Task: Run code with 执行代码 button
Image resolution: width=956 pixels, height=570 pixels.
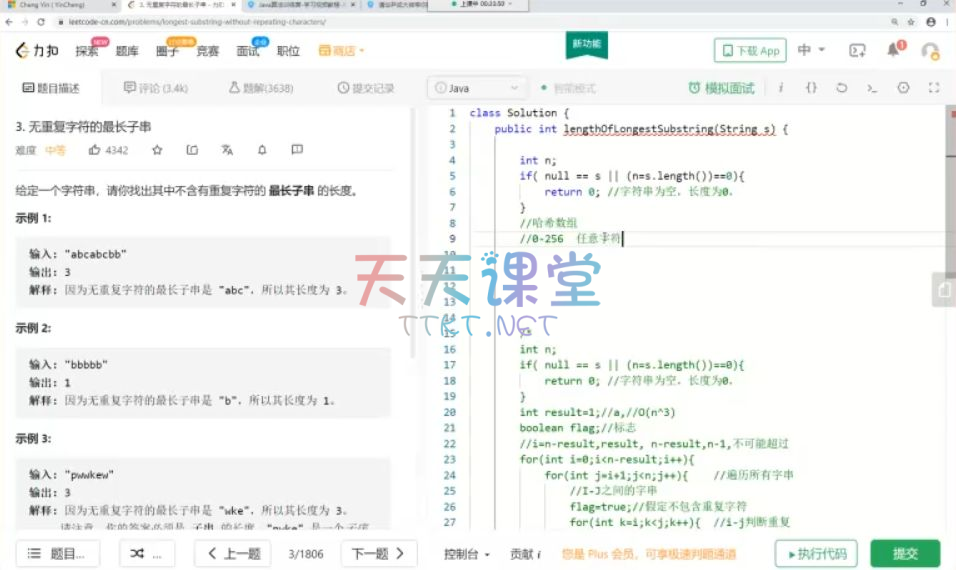Action: [816, 553]
